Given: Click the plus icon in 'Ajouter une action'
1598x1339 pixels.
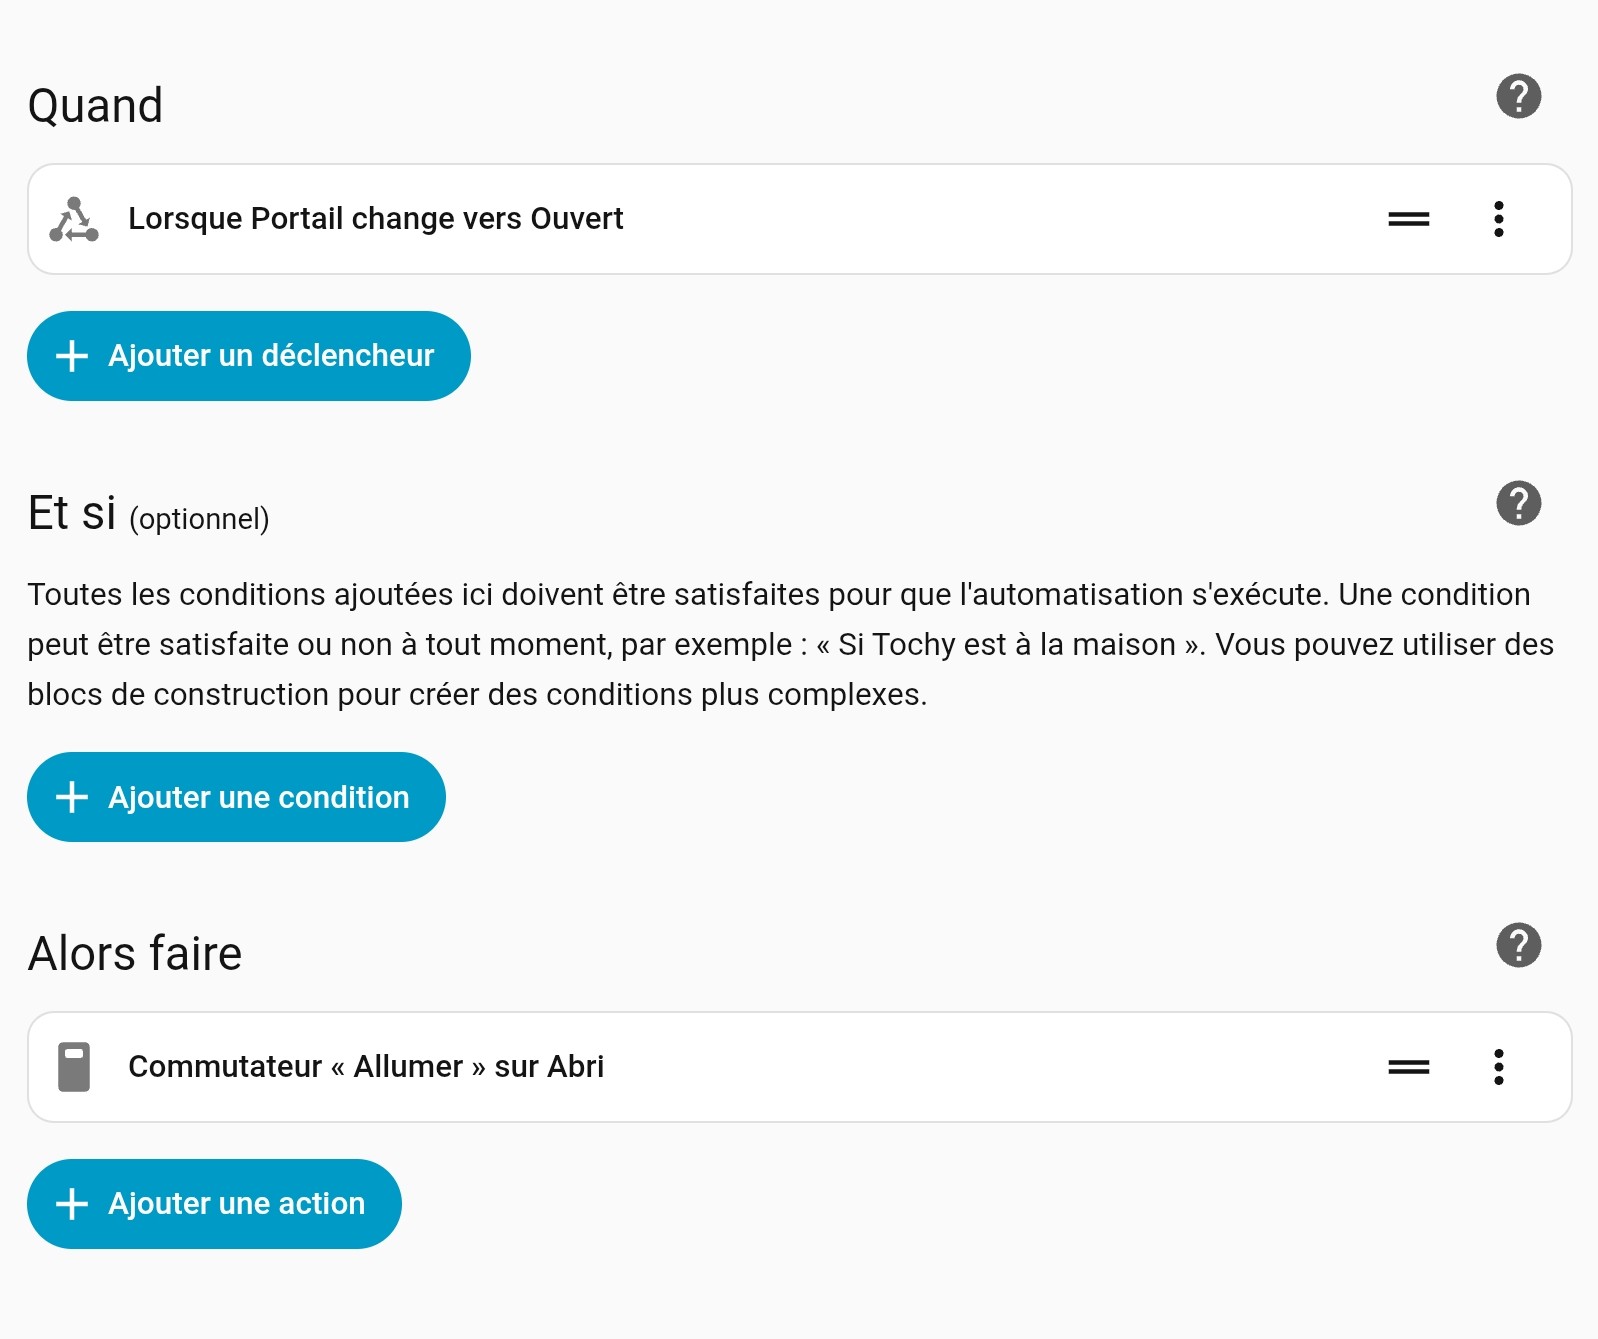Looking at the screenshot, I should [x=72, y=1204].
